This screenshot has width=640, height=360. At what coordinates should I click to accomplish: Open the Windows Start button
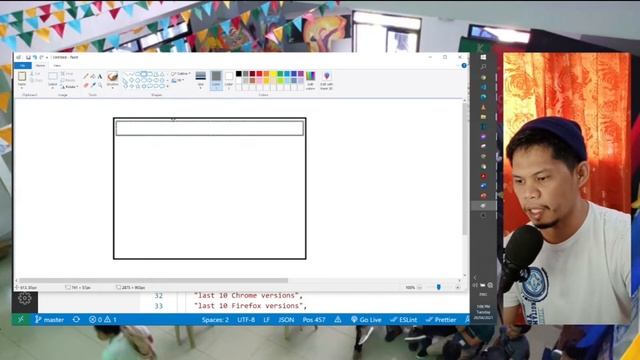pyautogui.click(x=483, y=58)
